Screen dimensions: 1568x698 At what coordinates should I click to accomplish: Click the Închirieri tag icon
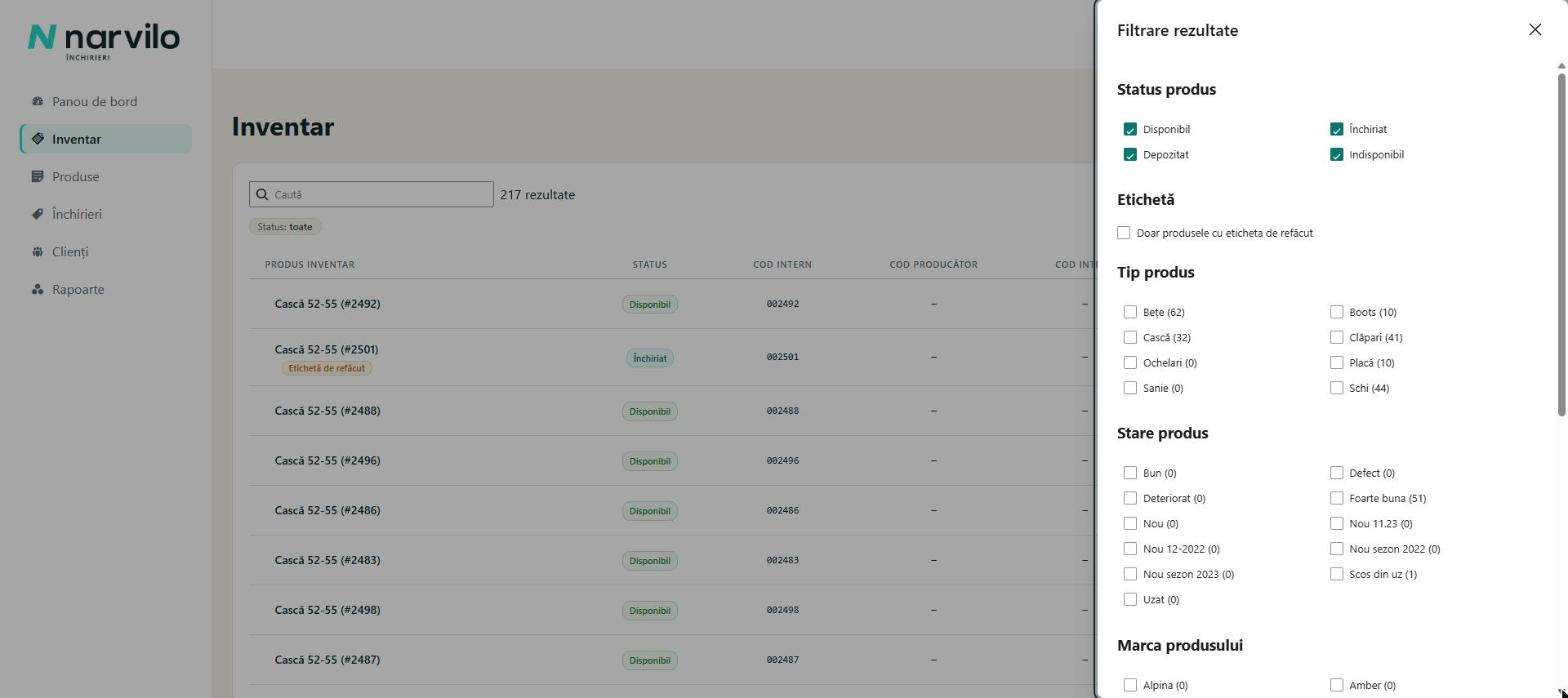(x=37, y=214)
